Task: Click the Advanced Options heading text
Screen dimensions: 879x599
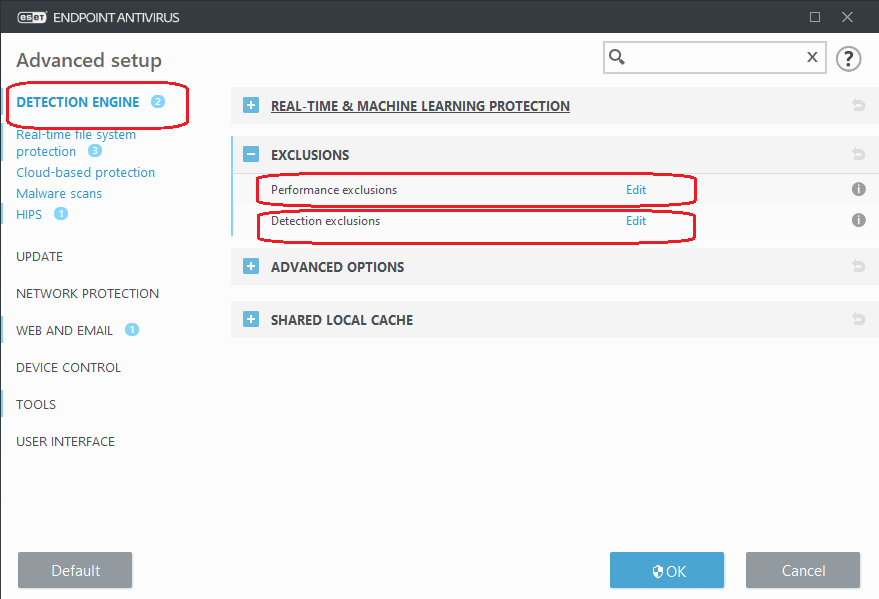Action: point(337,267)
